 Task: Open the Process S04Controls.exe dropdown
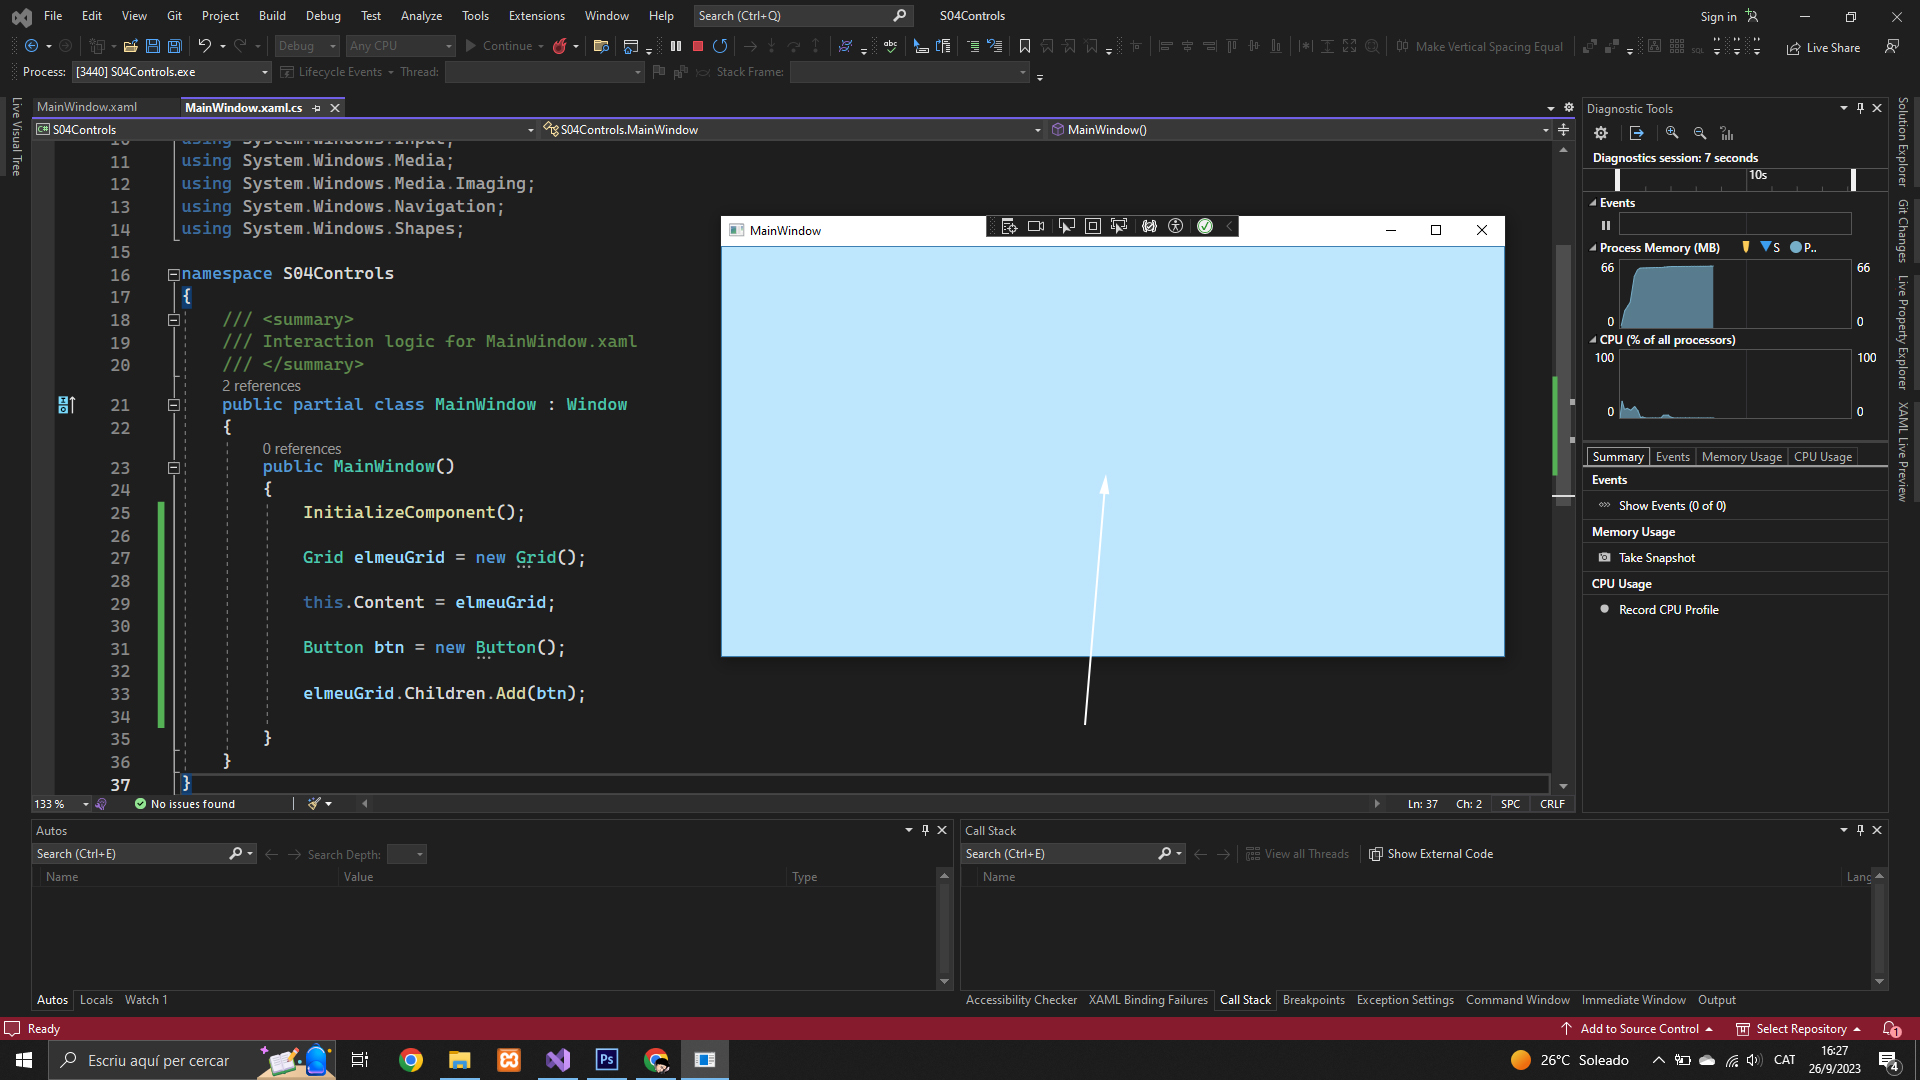[x=265, y=72]
